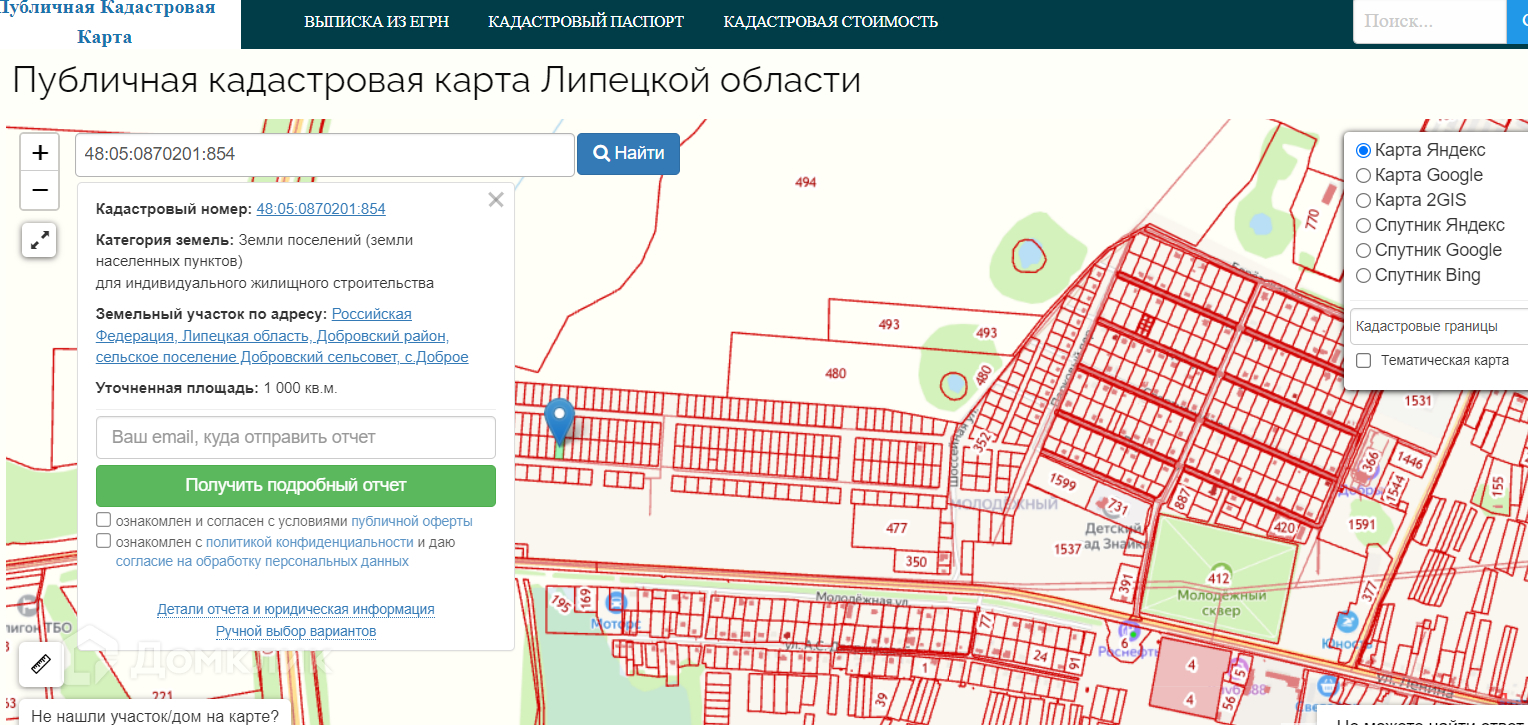Zoom in with the plus button

(x=40, y=153)
